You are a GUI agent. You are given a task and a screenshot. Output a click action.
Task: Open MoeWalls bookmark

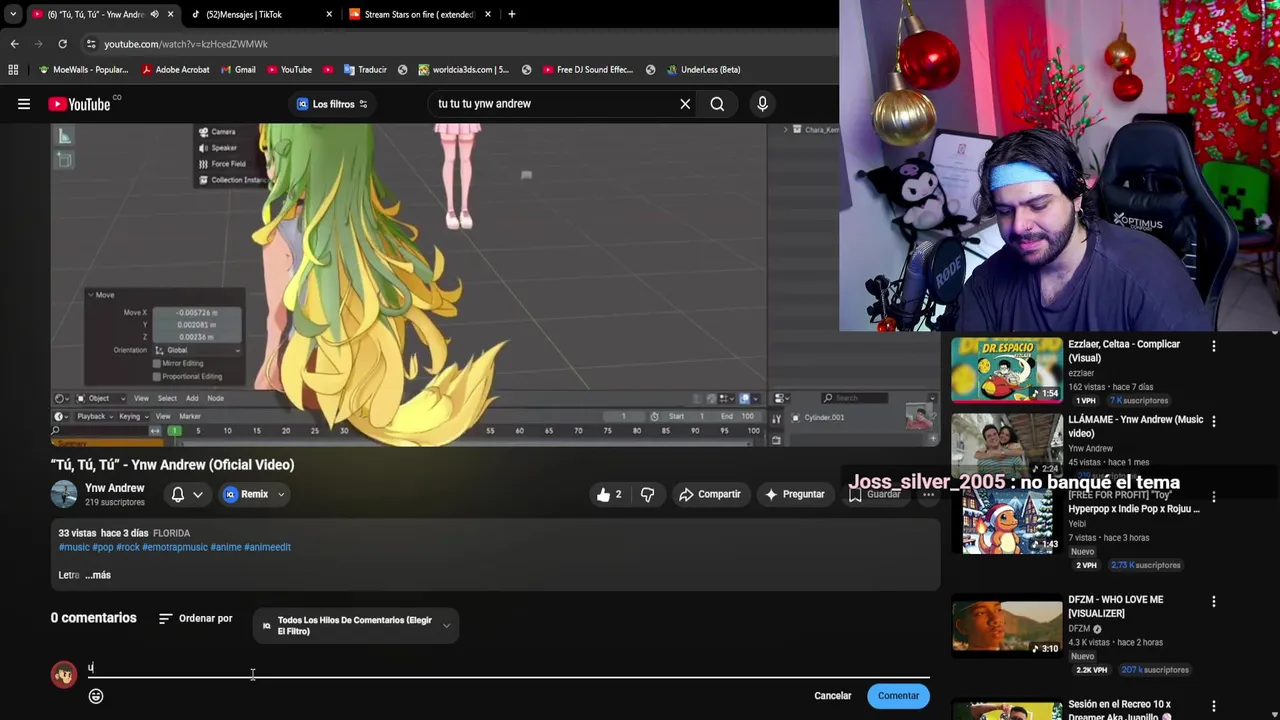point(83,70)
